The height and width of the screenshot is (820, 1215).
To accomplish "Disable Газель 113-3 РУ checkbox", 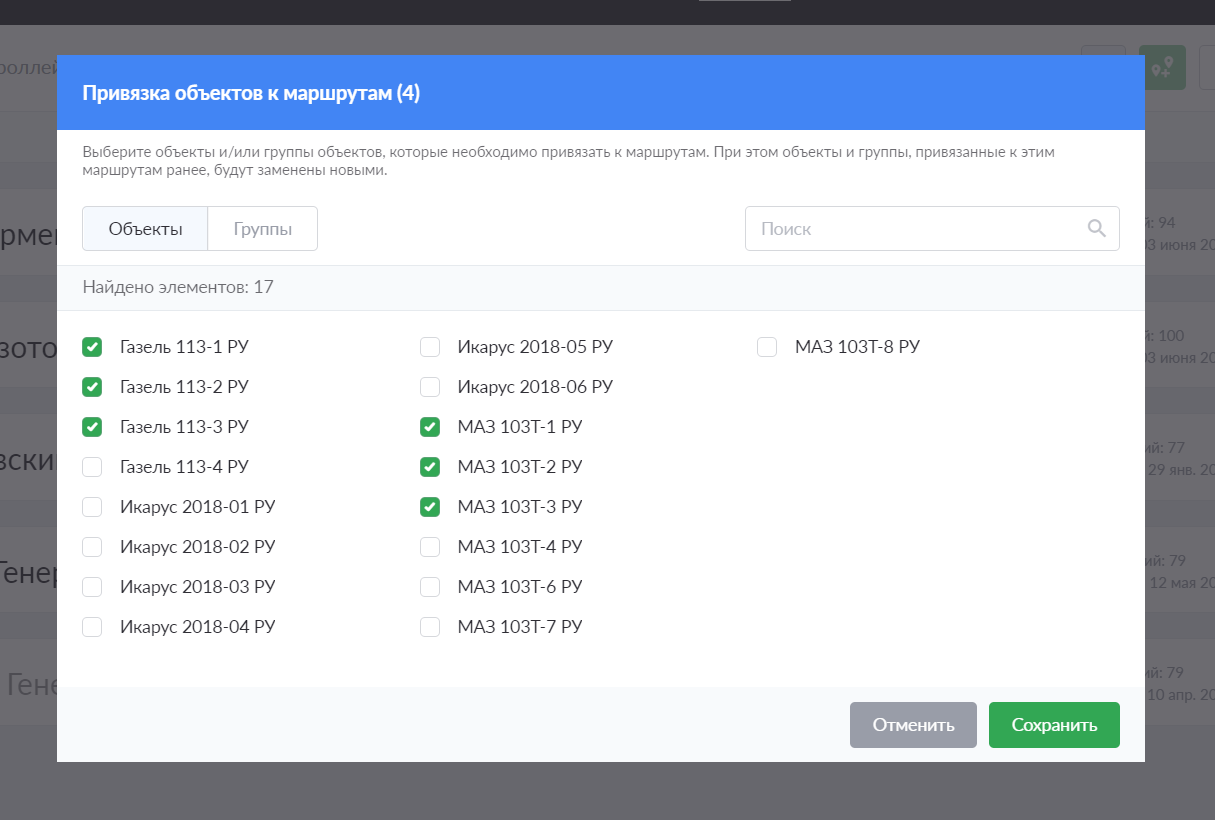I will (92, 427).
